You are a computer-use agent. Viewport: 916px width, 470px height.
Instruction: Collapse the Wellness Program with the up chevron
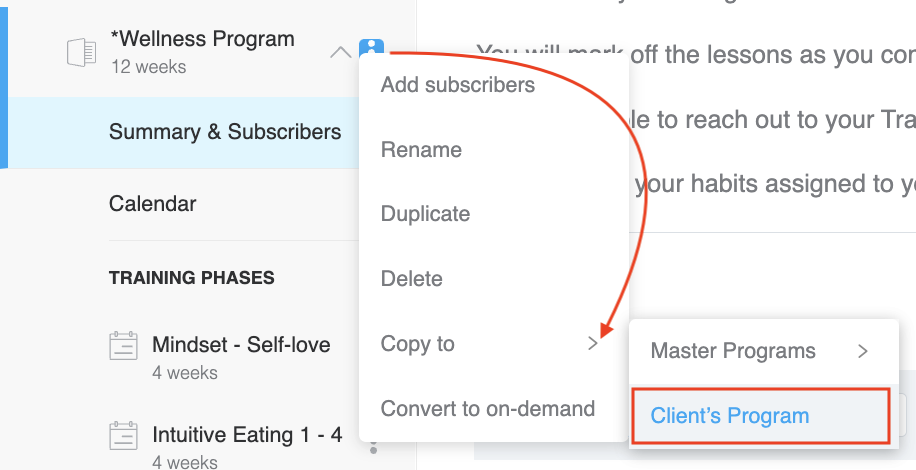coord(341,53)
